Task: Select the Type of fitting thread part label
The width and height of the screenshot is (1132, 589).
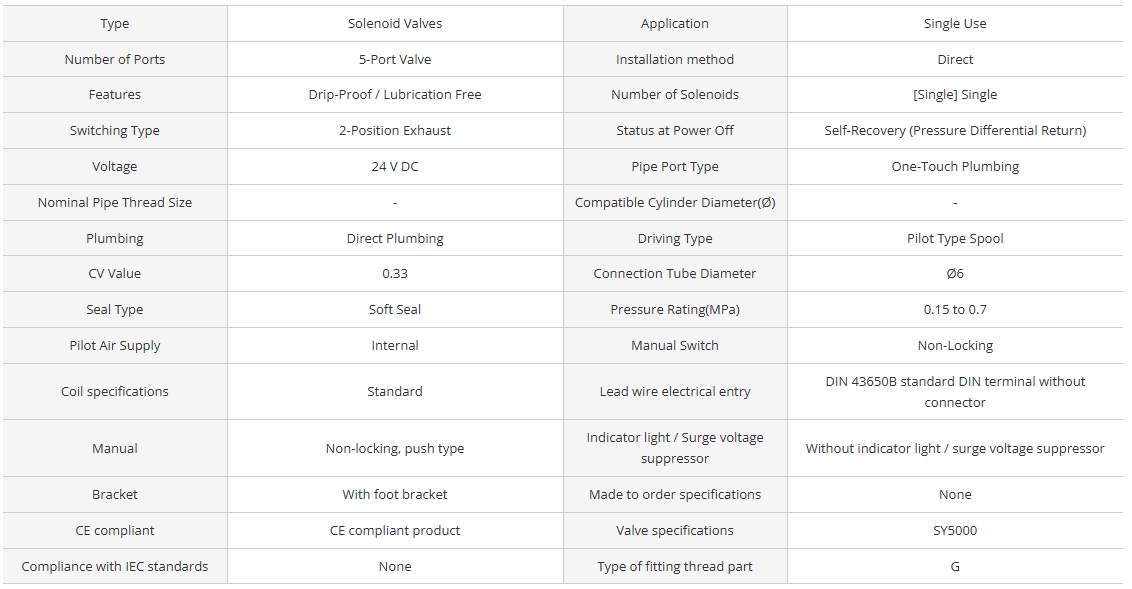Action: click(675, 567)
